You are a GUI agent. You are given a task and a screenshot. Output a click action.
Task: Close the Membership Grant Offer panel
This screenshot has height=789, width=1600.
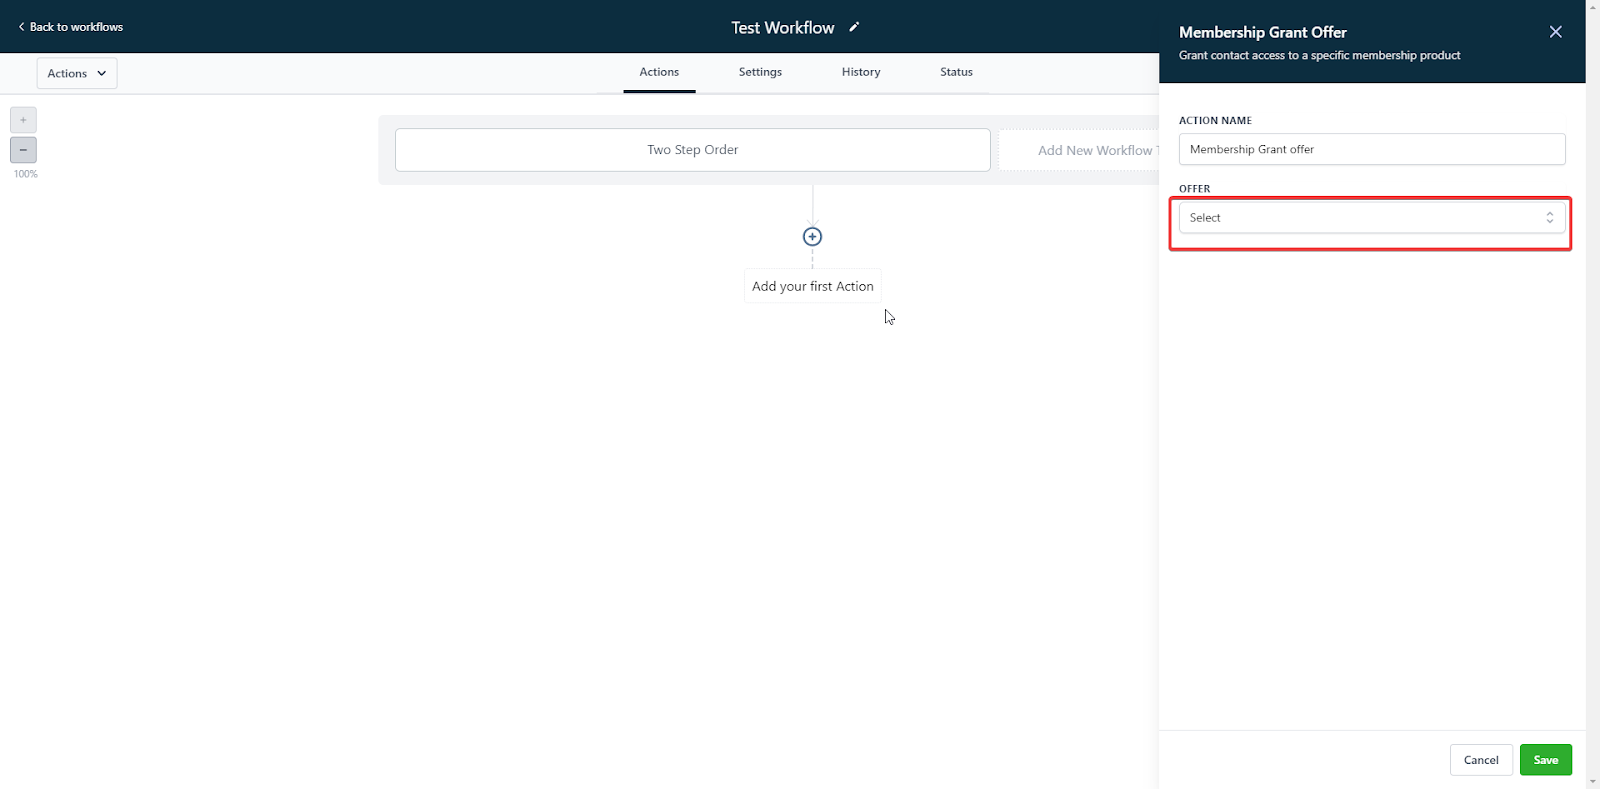[x=1555, y=32]
